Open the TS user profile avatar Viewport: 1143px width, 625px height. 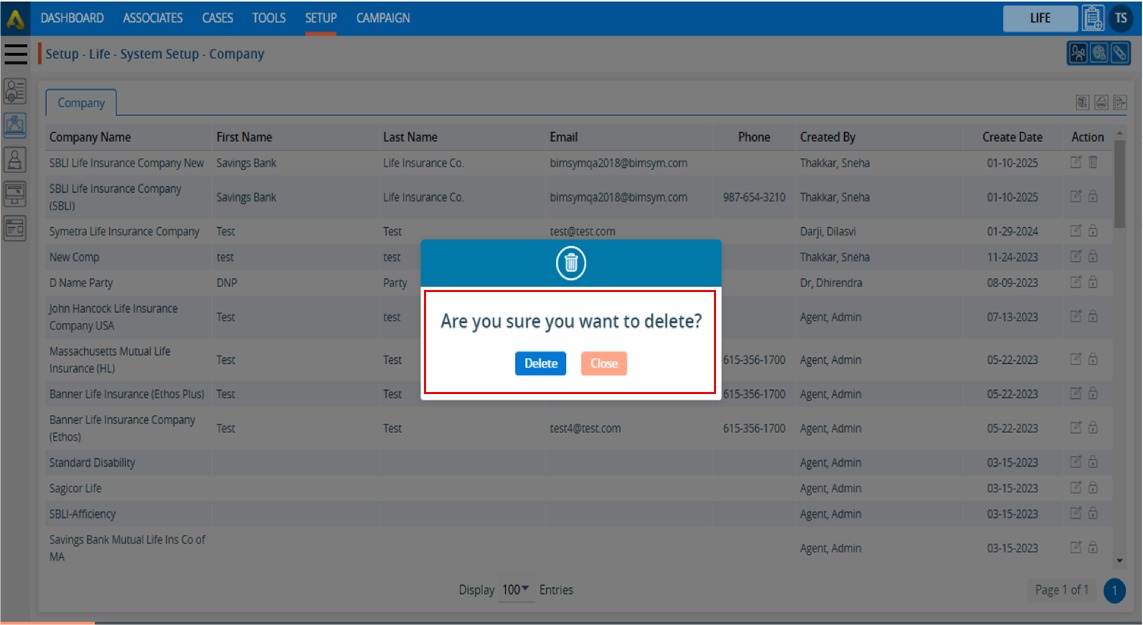click(x=1121, y=18)
